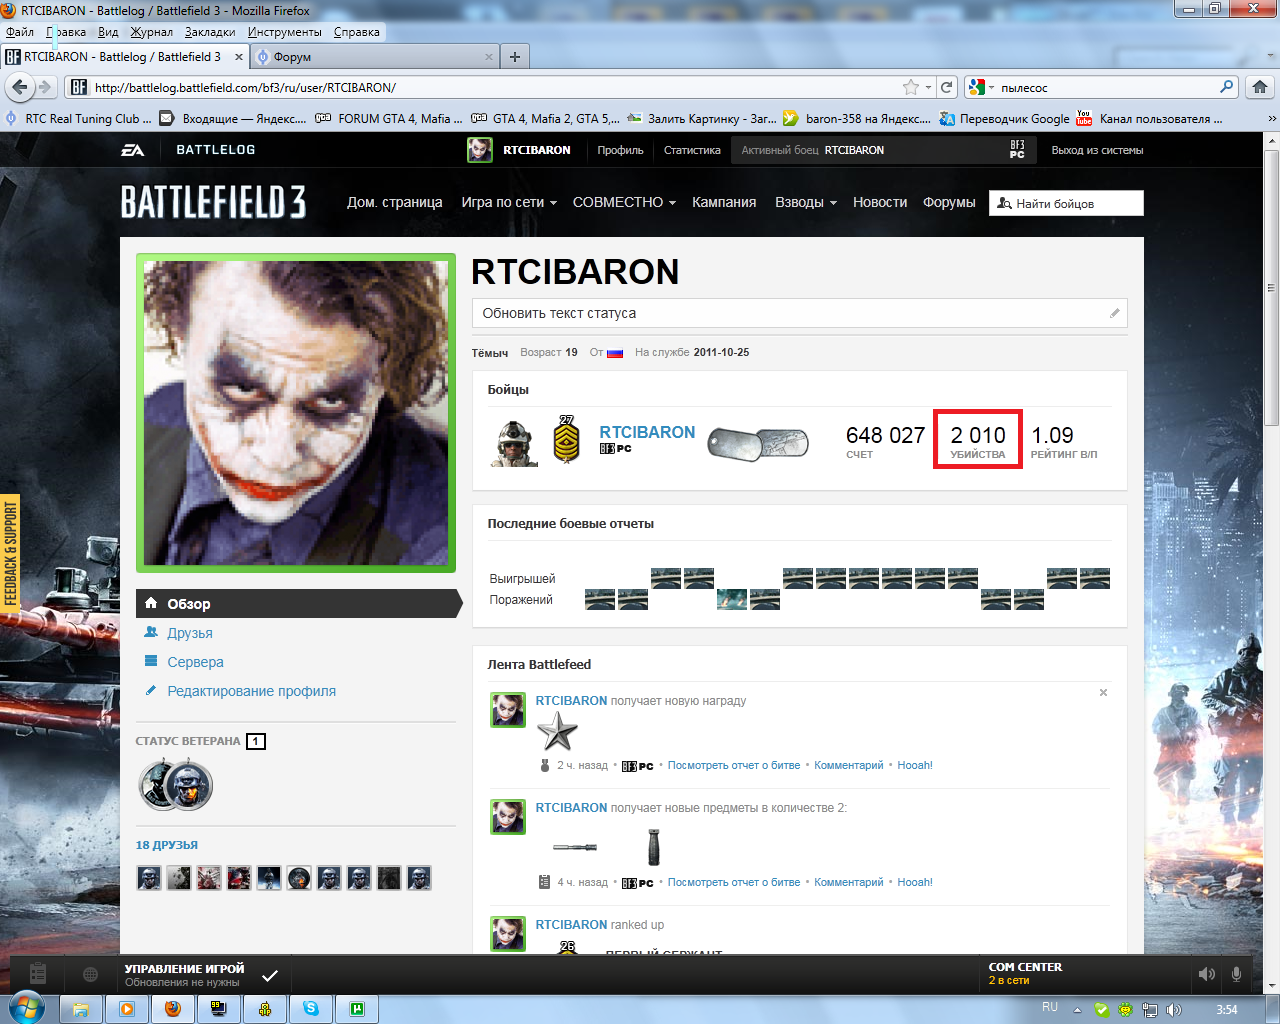
Task: Open the 'Feedback & Support' side tab
Action: 10,555
